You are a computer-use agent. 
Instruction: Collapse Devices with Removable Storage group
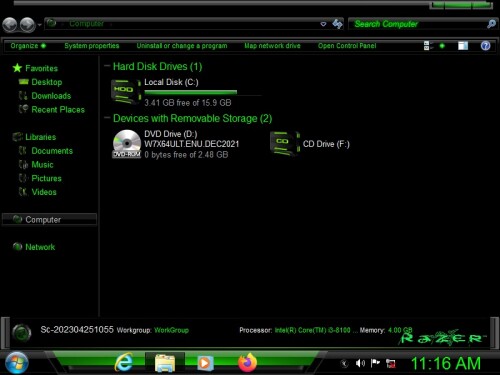tap(107, 118)
